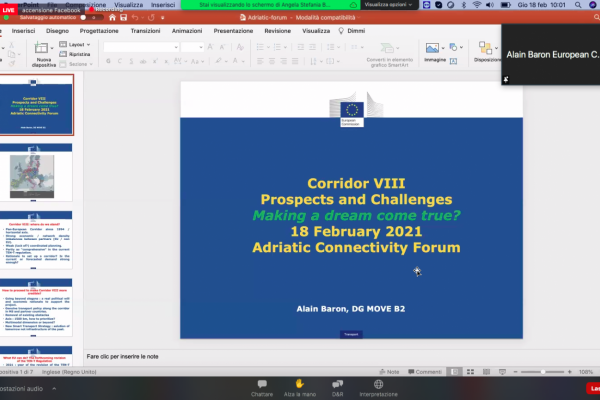Viewport: 600px width, 400px height.
Task: Click the Undo arrow icon
Action: coord(135,18)
